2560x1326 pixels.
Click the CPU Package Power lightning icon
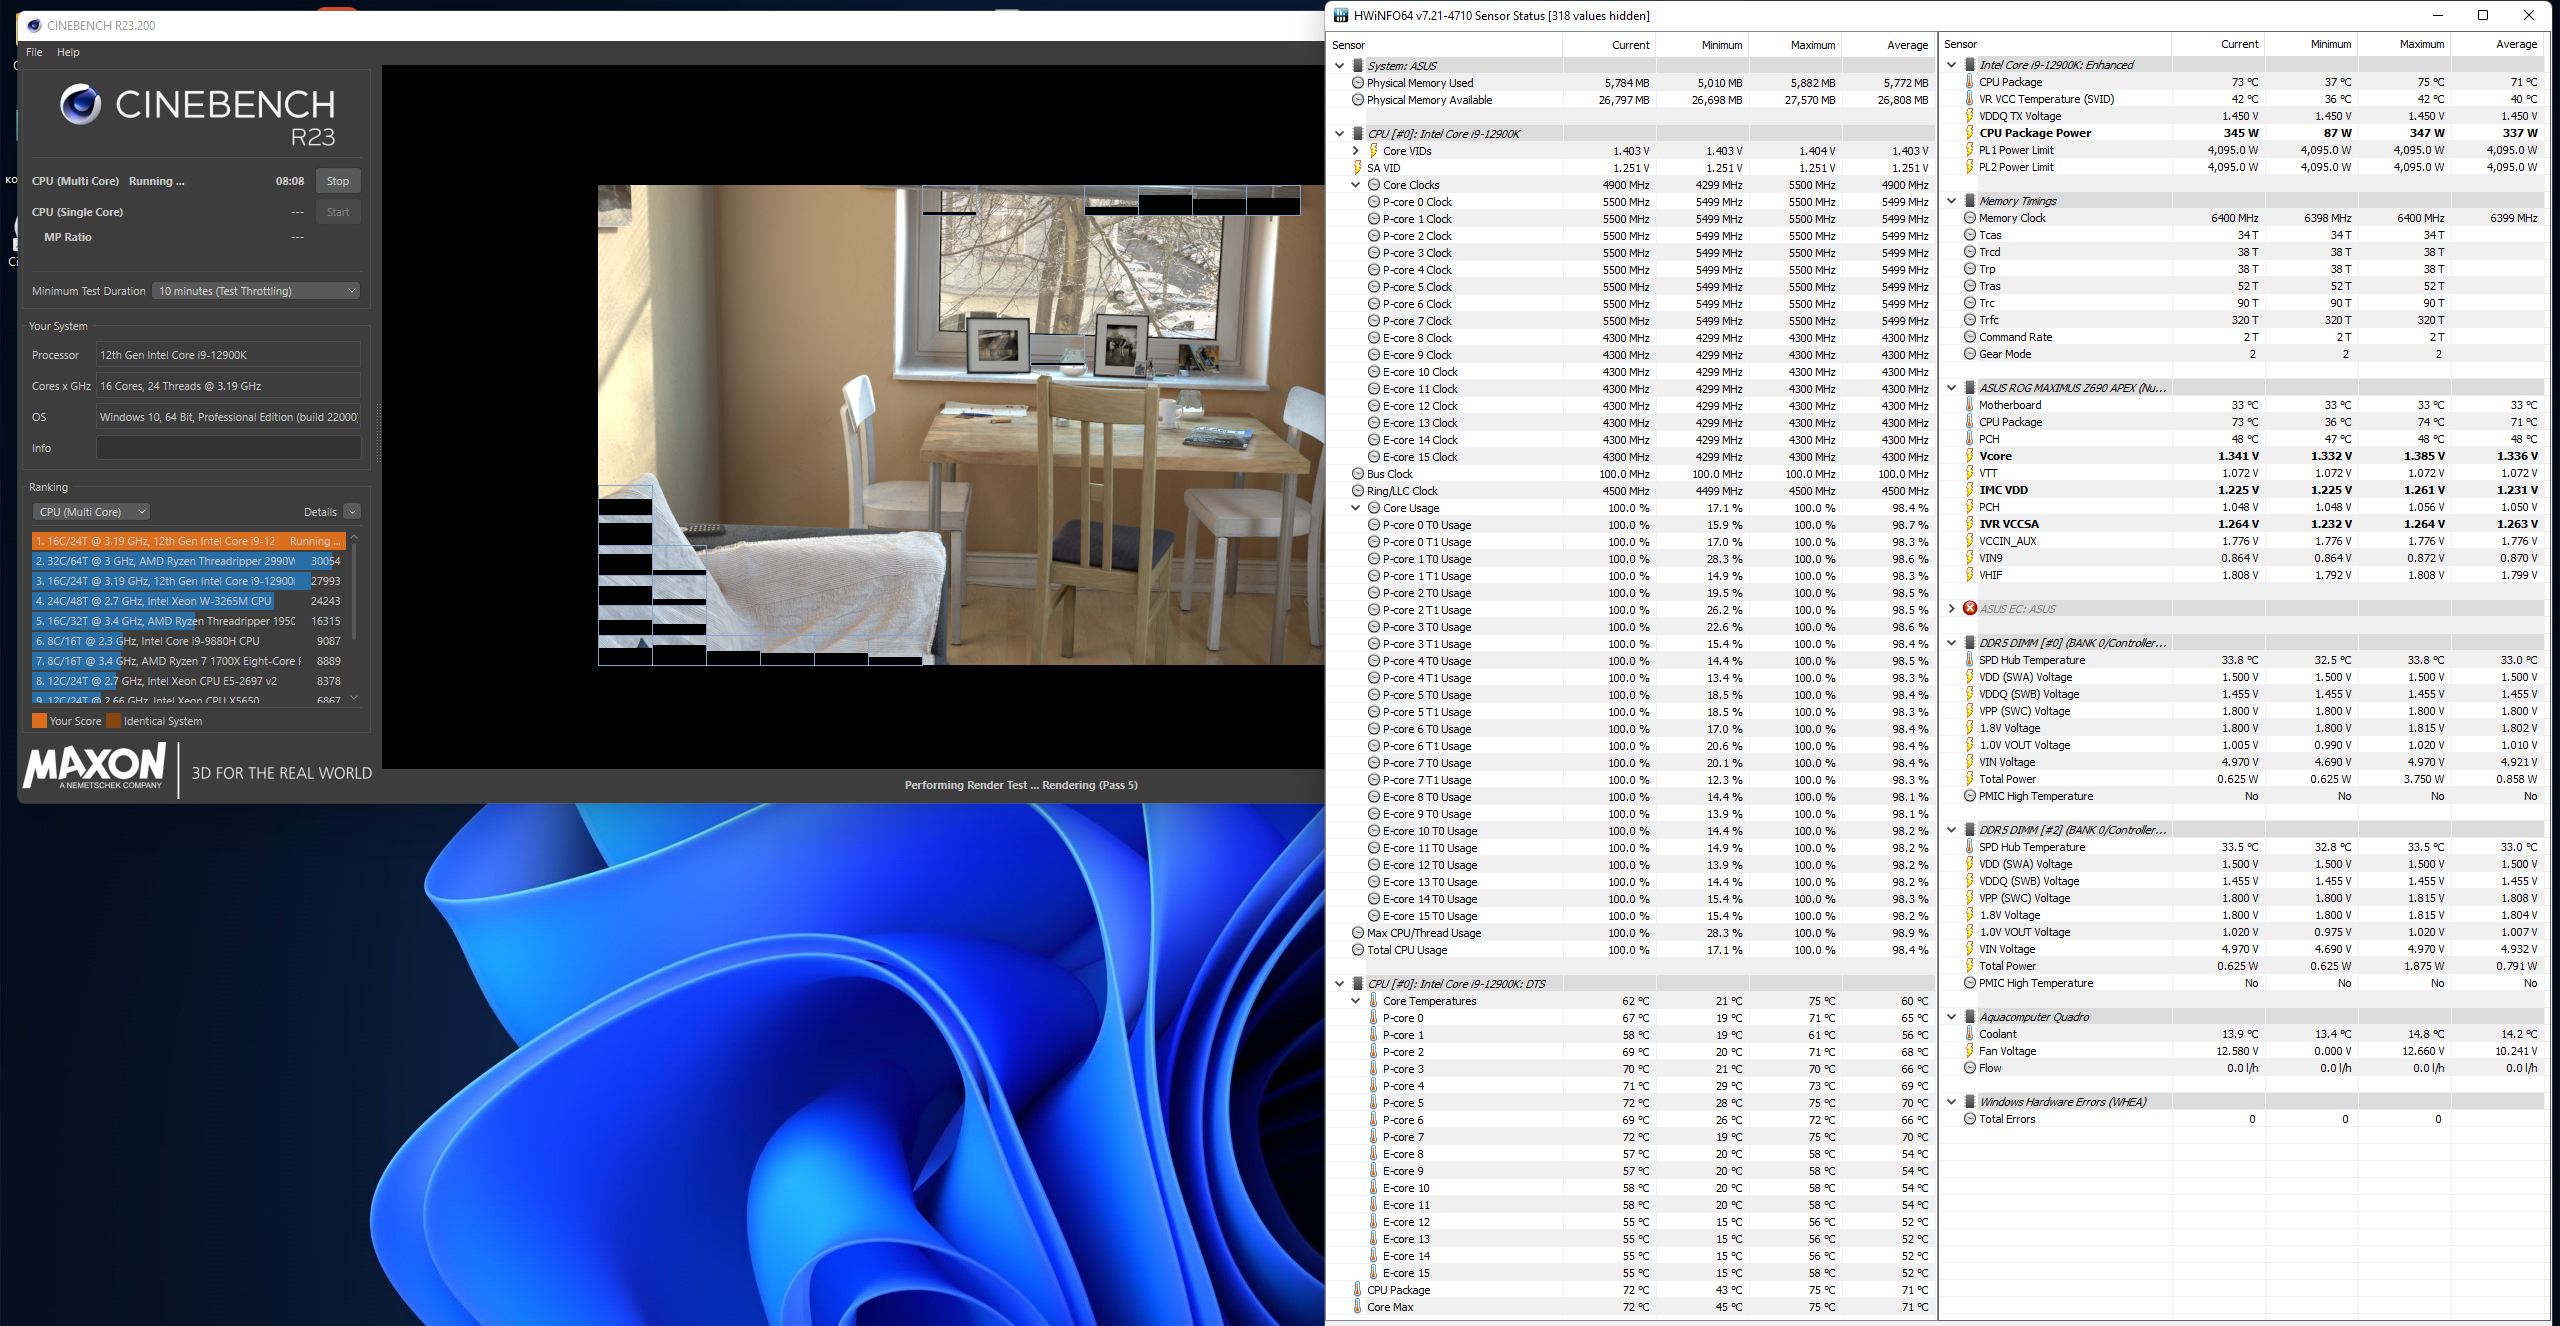point(1969,133)
